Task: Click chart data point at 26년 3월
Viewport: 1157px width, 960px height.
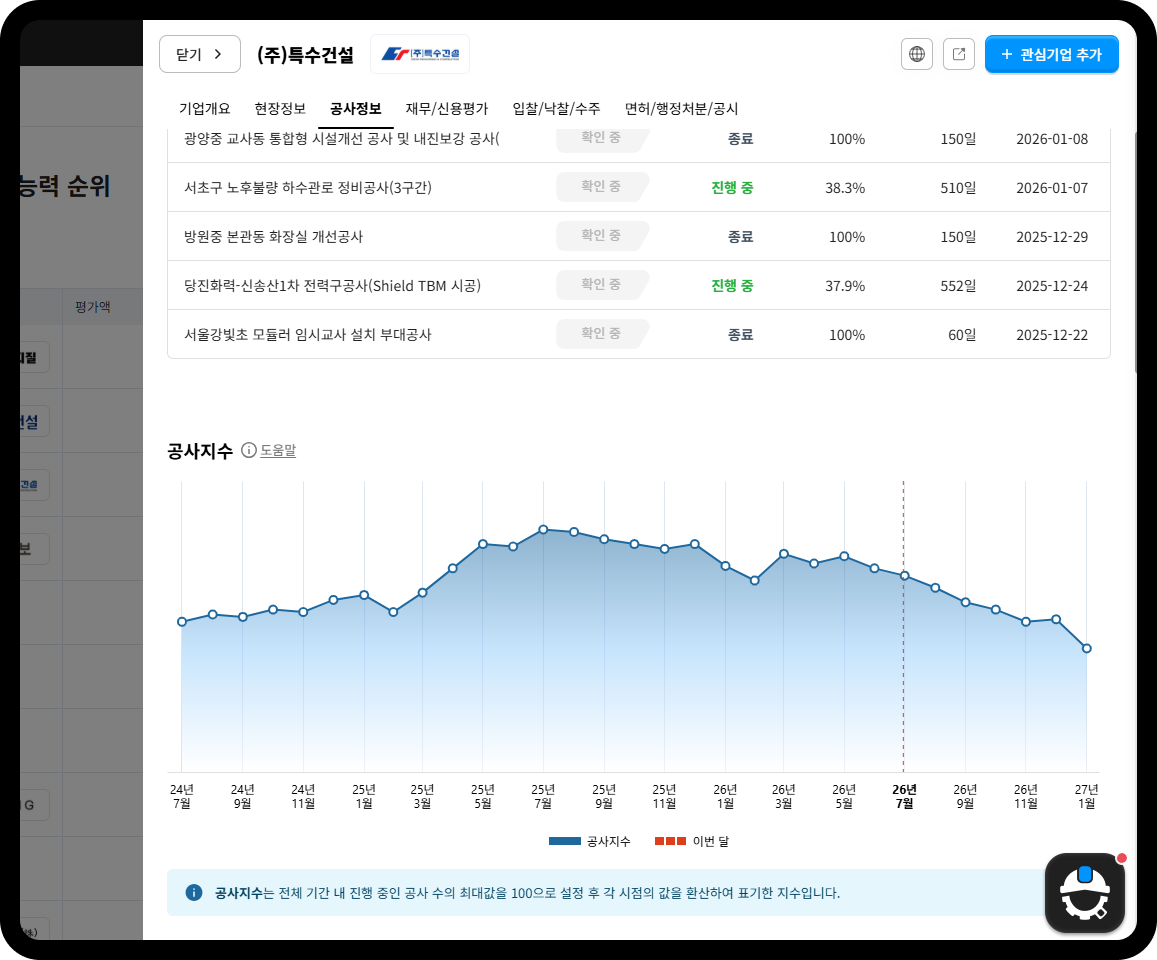Action: (784, 553)
